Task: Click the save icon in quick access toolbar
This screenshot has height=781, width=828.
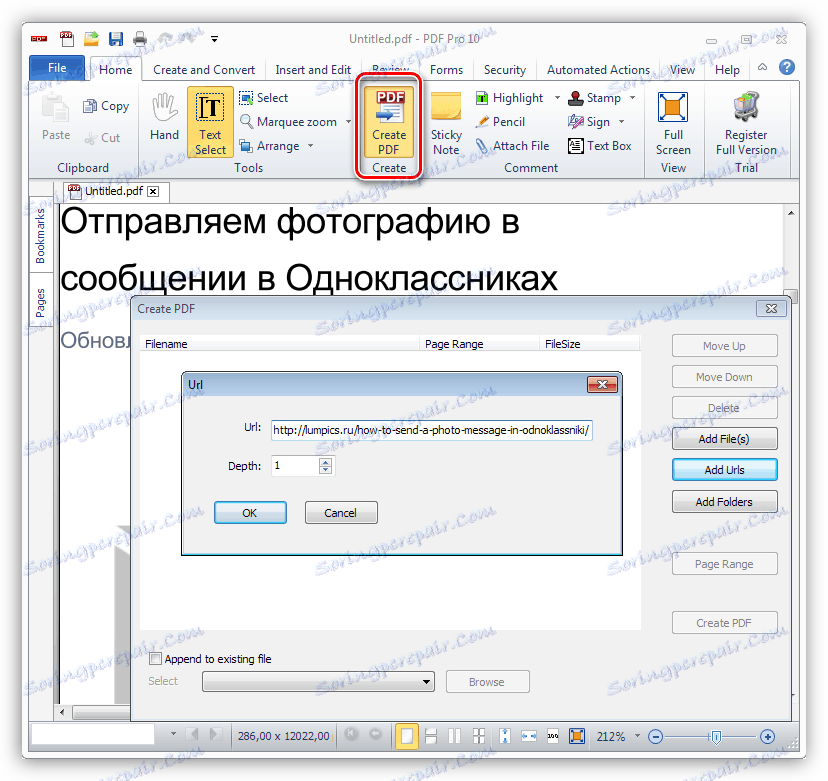Action: pos(116,39)
